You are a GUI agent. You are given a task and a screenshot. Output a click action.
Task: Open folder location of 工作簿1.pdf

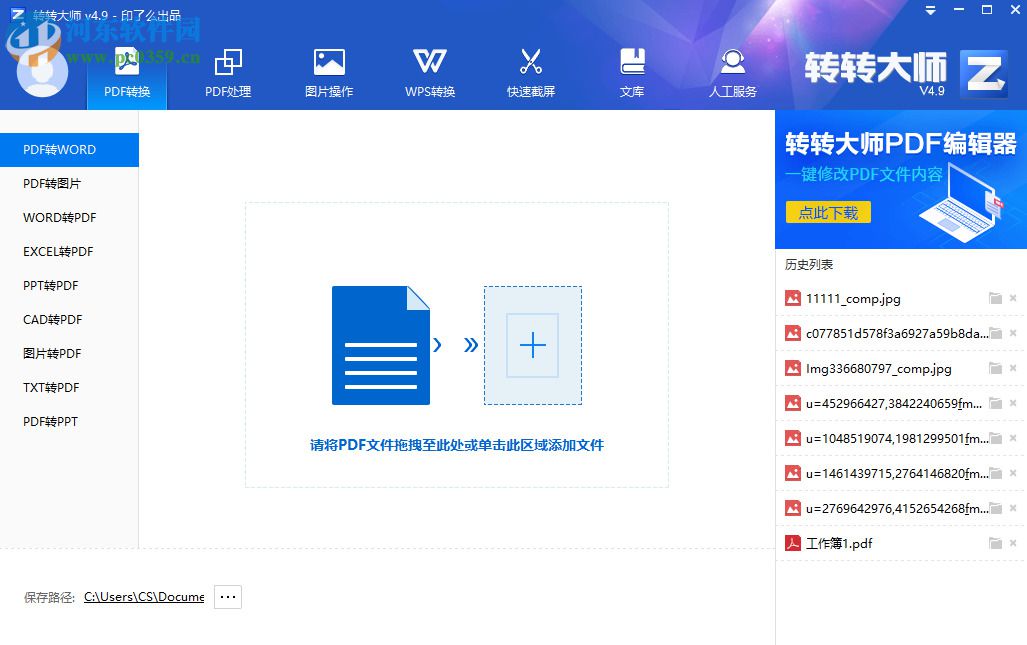click(x=996, y=543)
